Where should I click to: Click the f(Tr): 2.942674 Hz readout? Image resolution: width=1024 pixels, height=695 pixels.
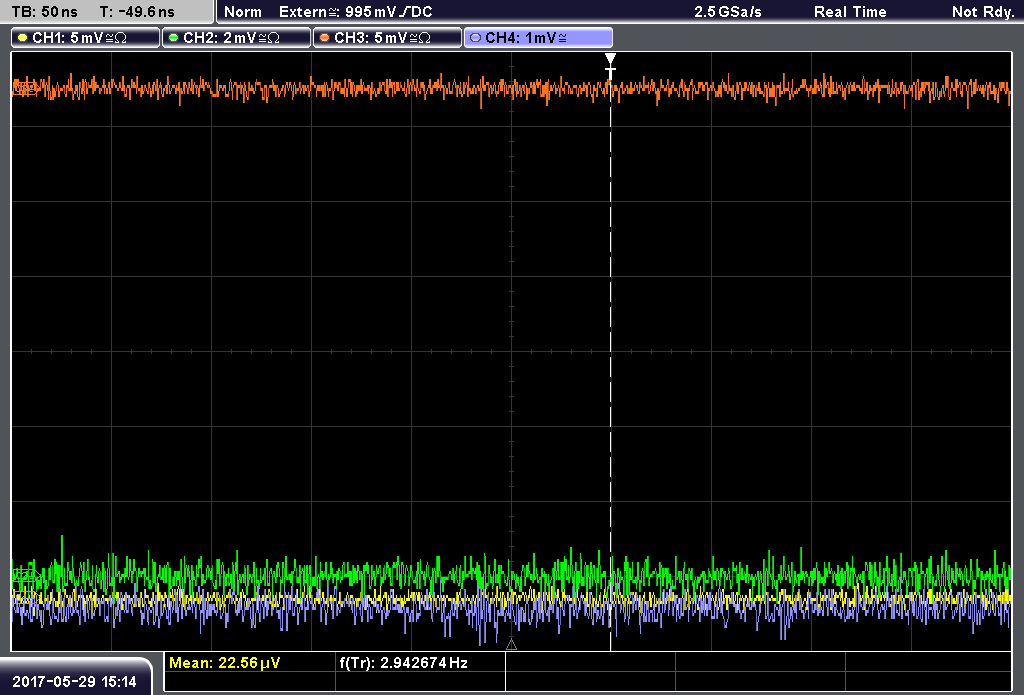point(404,663)
